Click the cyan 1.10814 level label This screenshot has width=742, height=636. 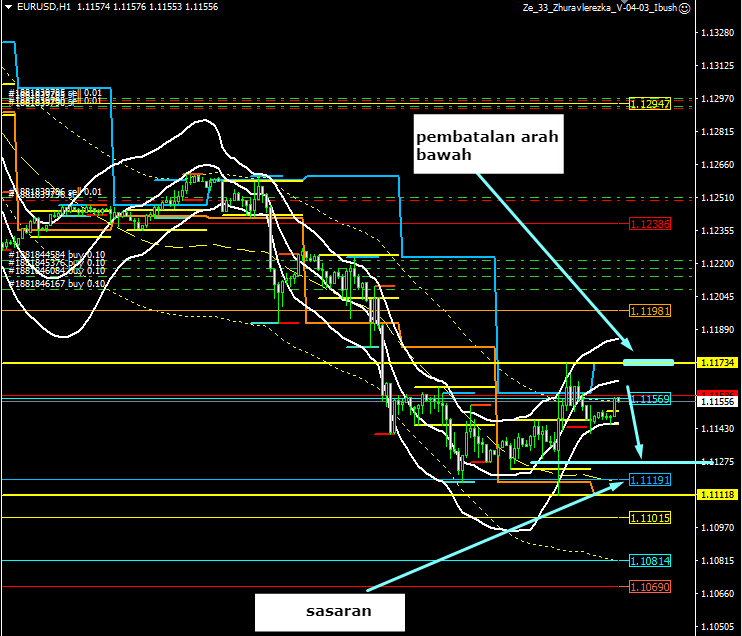click(650, 561)
